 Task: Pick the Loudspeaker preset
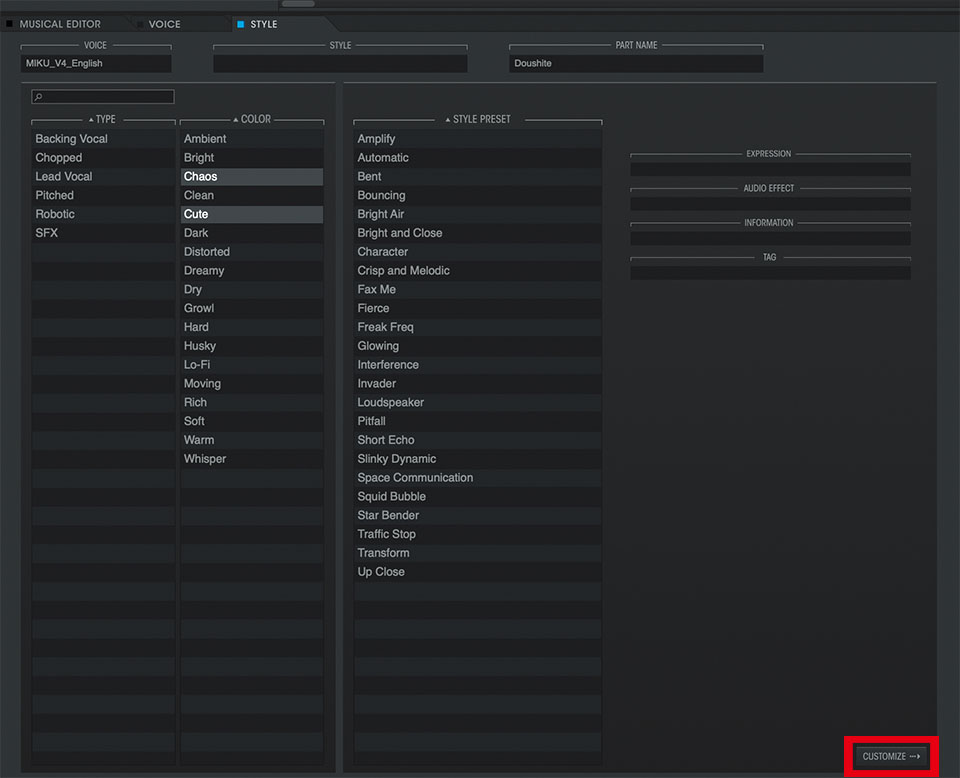[x=478, y=403]
